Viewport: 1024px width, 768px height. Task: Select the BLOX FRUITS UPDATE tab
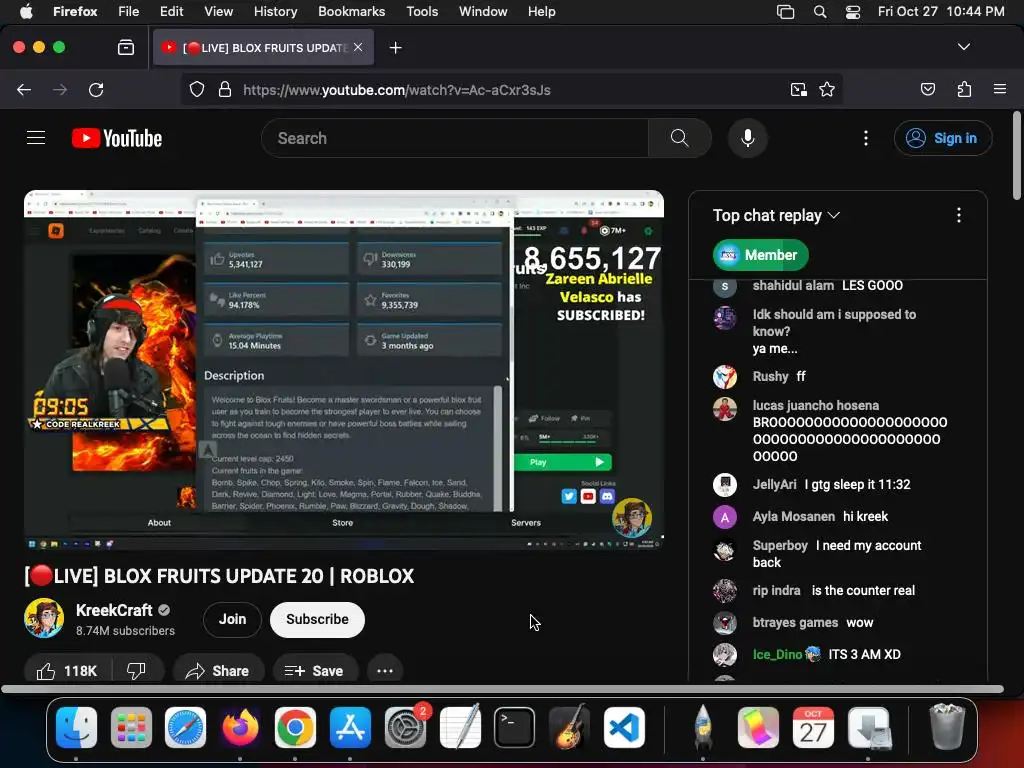263,48
